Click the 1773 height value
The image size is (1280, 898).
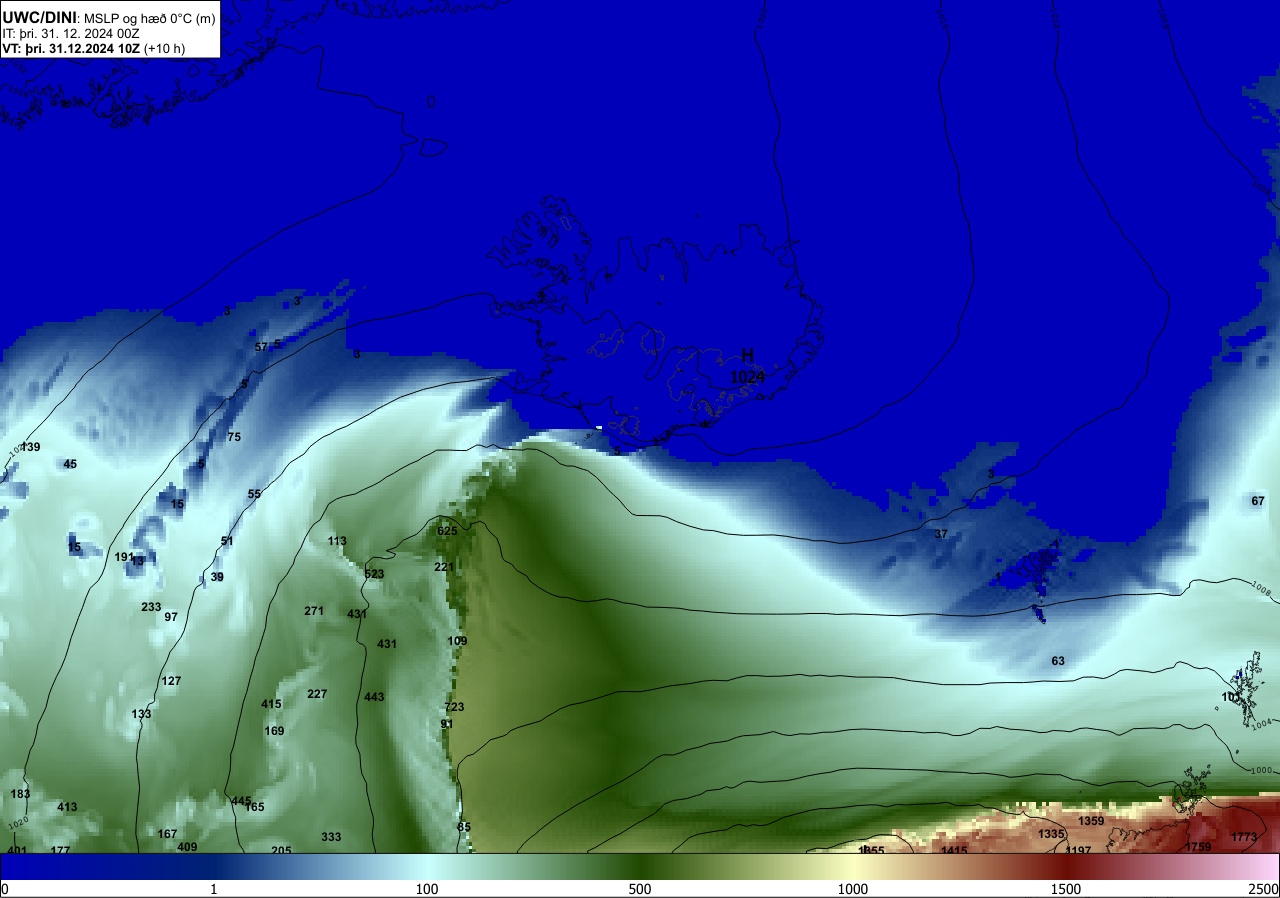click(1244, 837)
